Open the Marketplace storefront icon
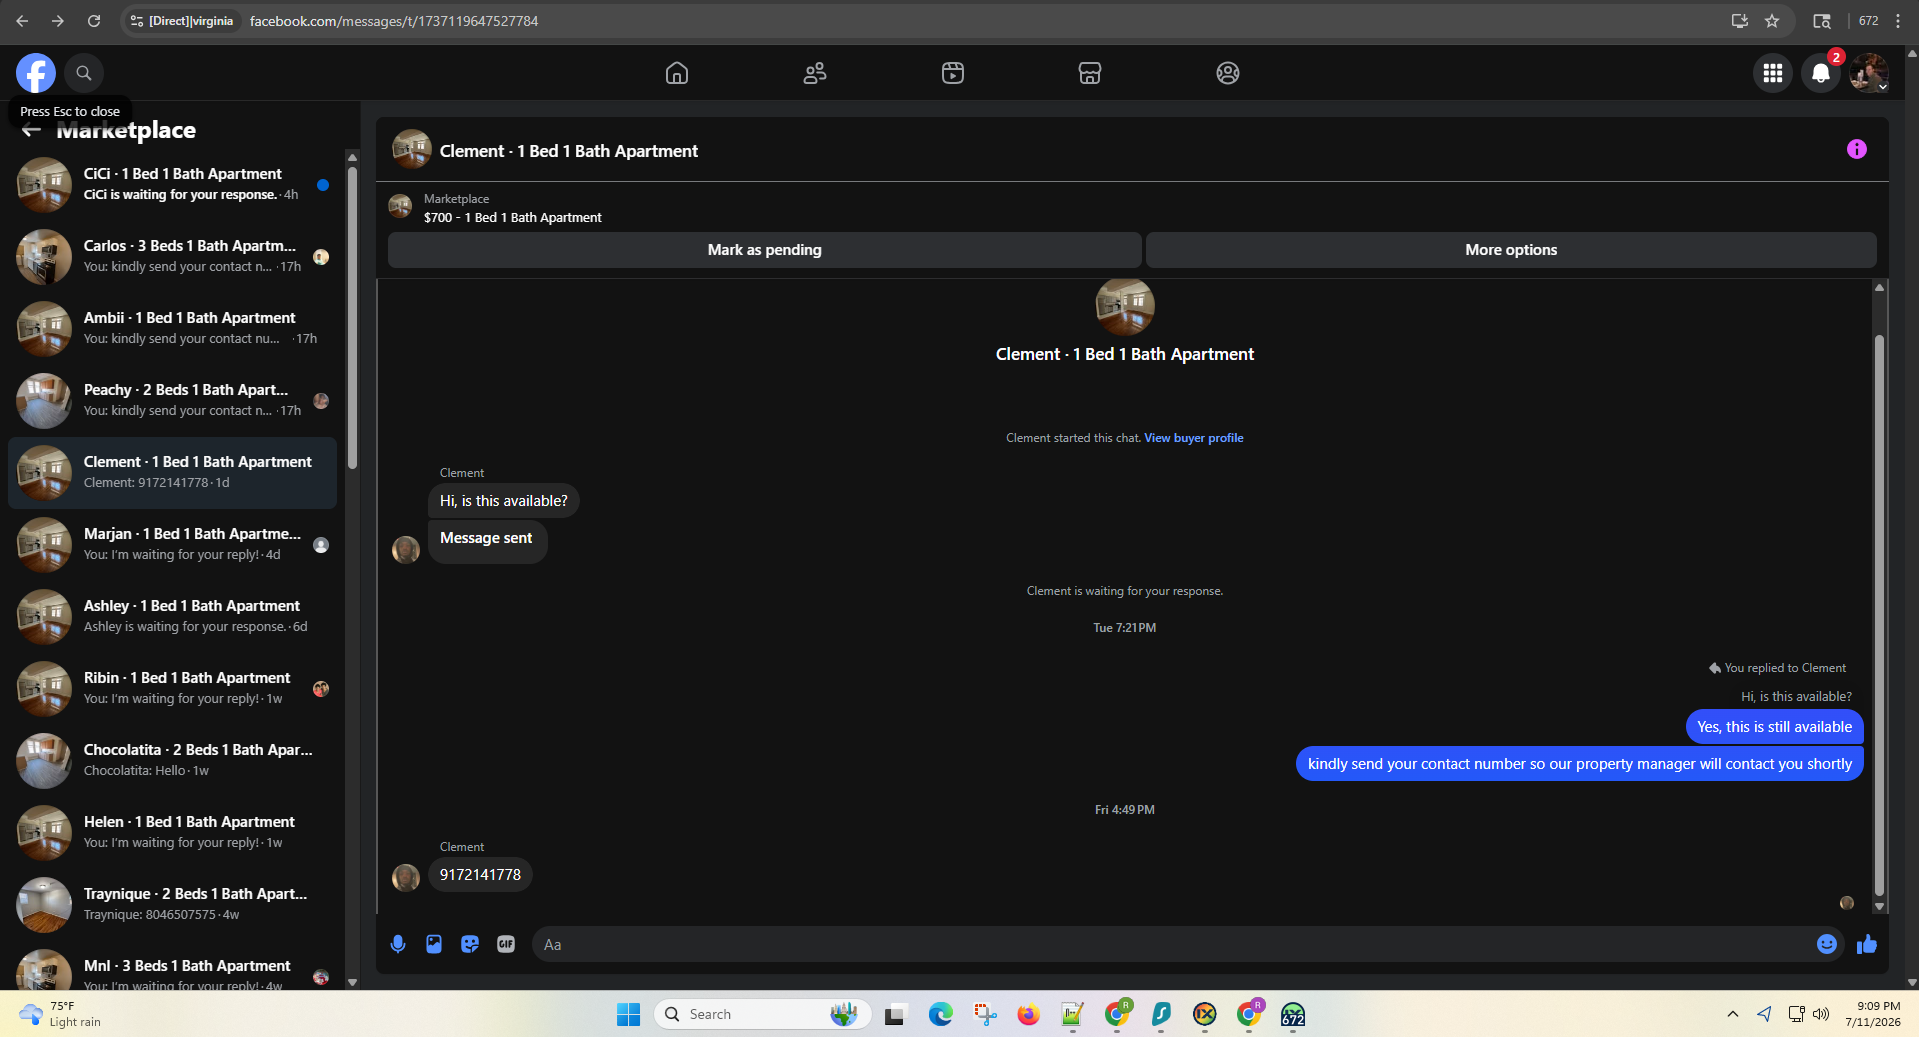 point(1090,73)
